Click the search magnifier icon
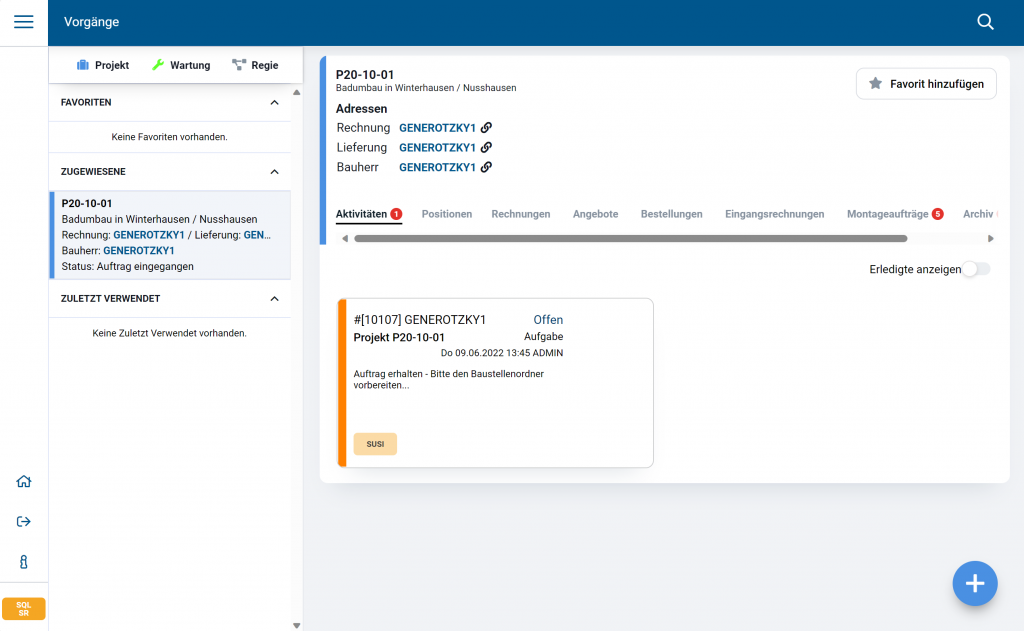The height and width of the screenshot is (631, 1024). tap(985, 22)
